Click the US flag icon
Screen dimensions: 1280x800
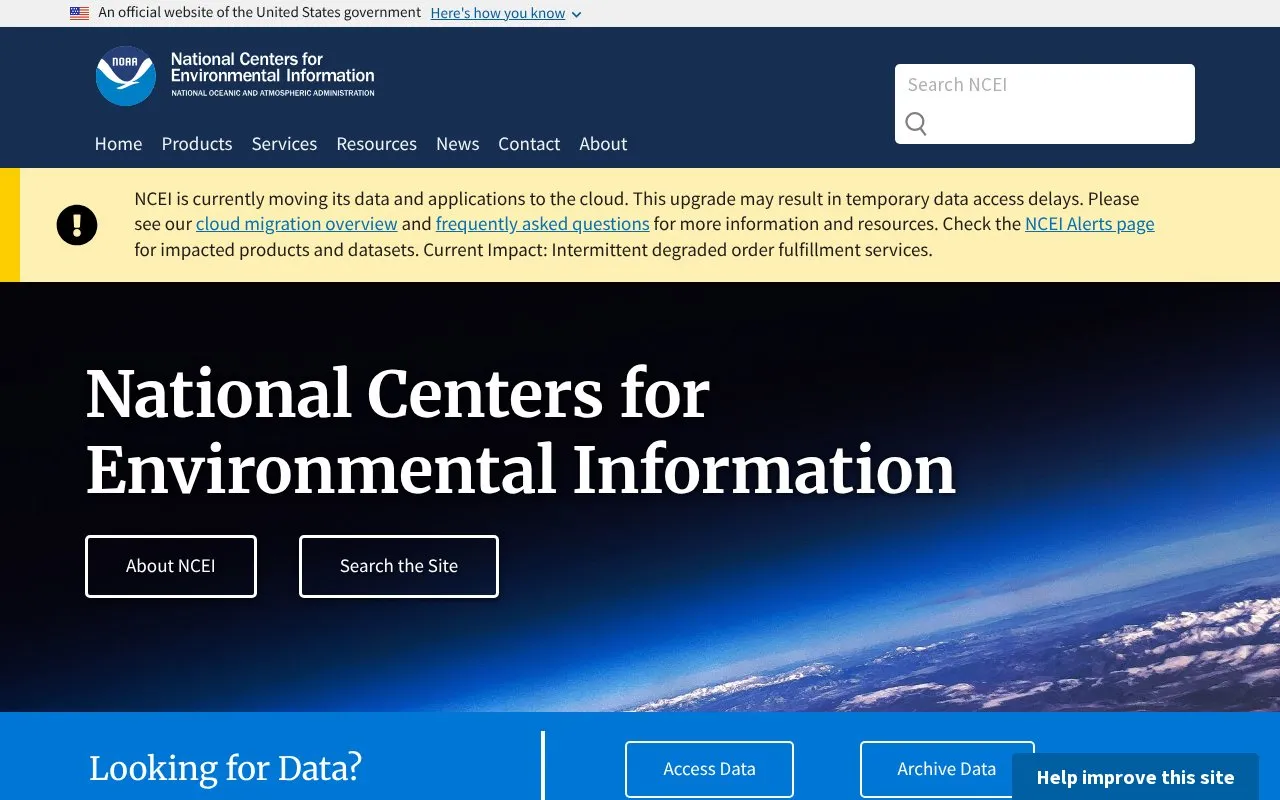click(x=79, y=13)
